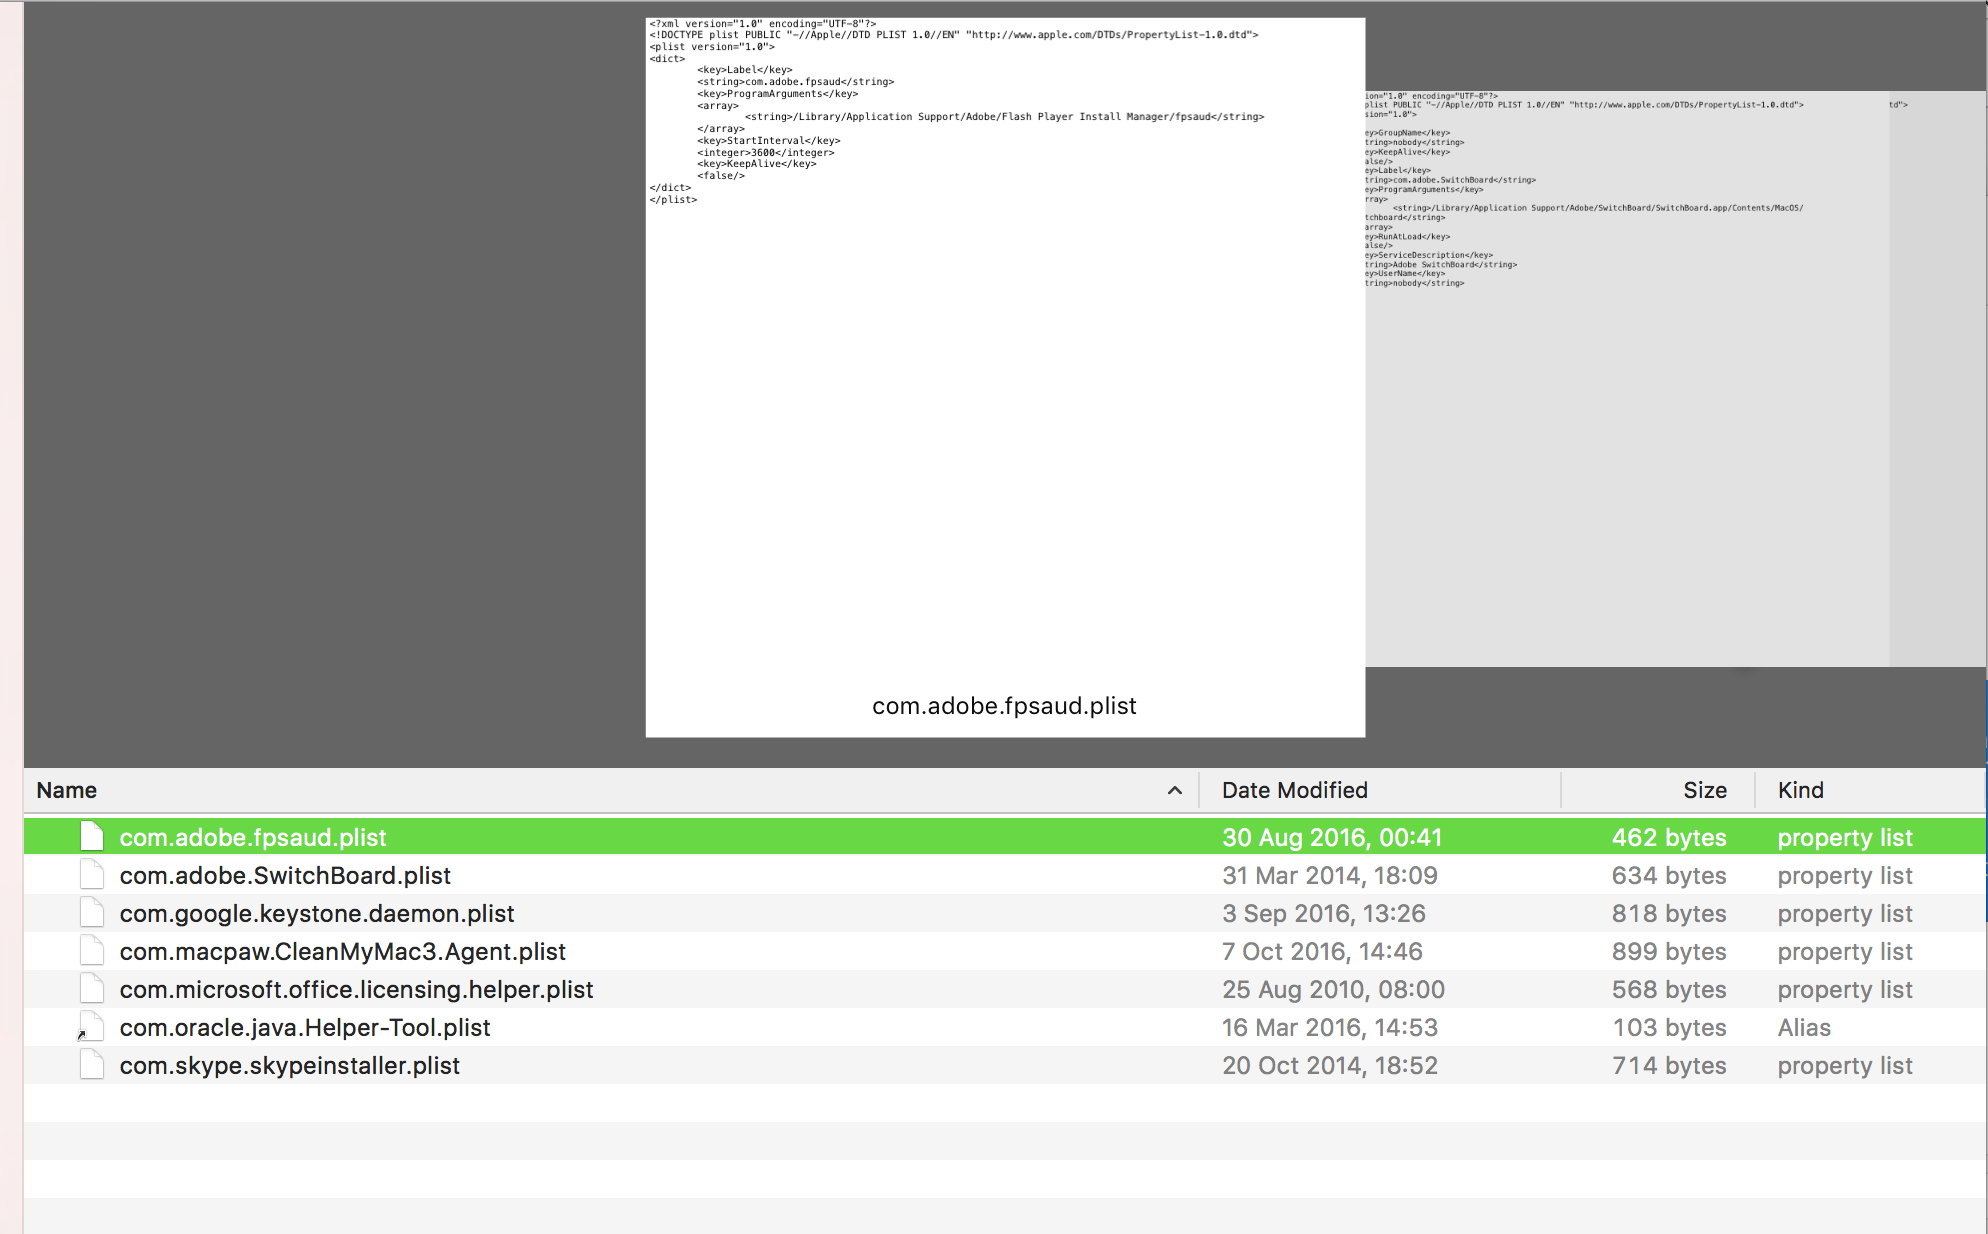The width and height of the screenshot is (1988, 1234).
Task: Click the 16 Mar 2016 date of the Oracle alias
Action: click(x=1329, y=1027)
